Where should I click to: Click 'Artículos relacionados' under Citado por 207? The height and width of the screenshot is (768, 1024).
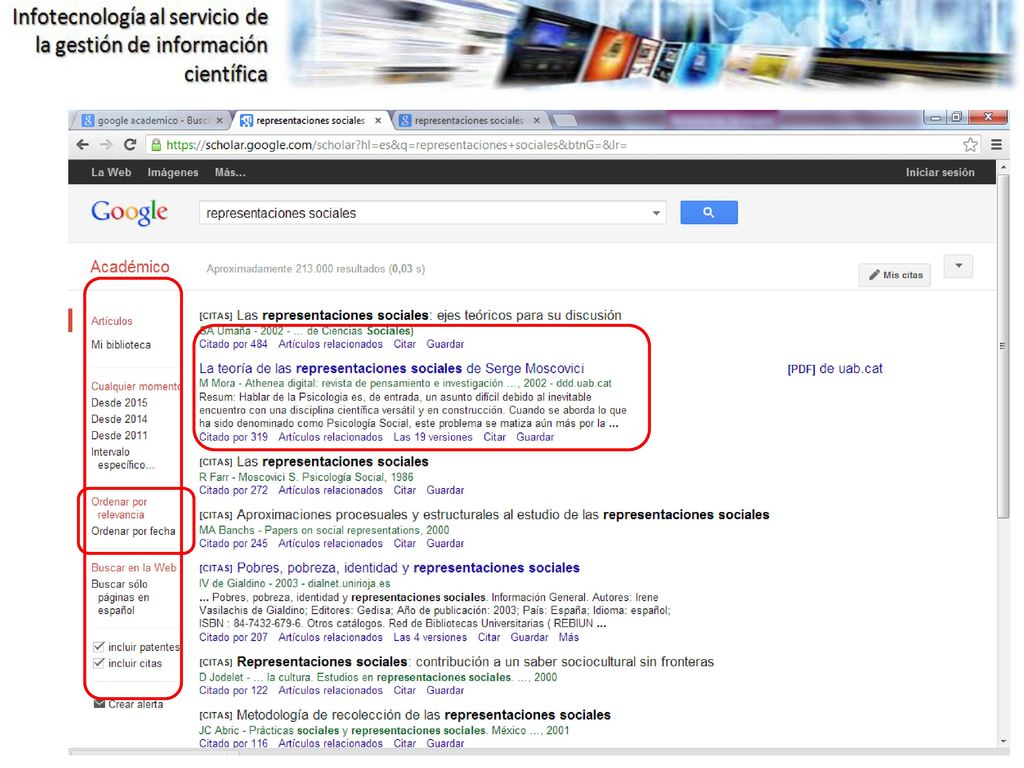click(x=330, y=637)
